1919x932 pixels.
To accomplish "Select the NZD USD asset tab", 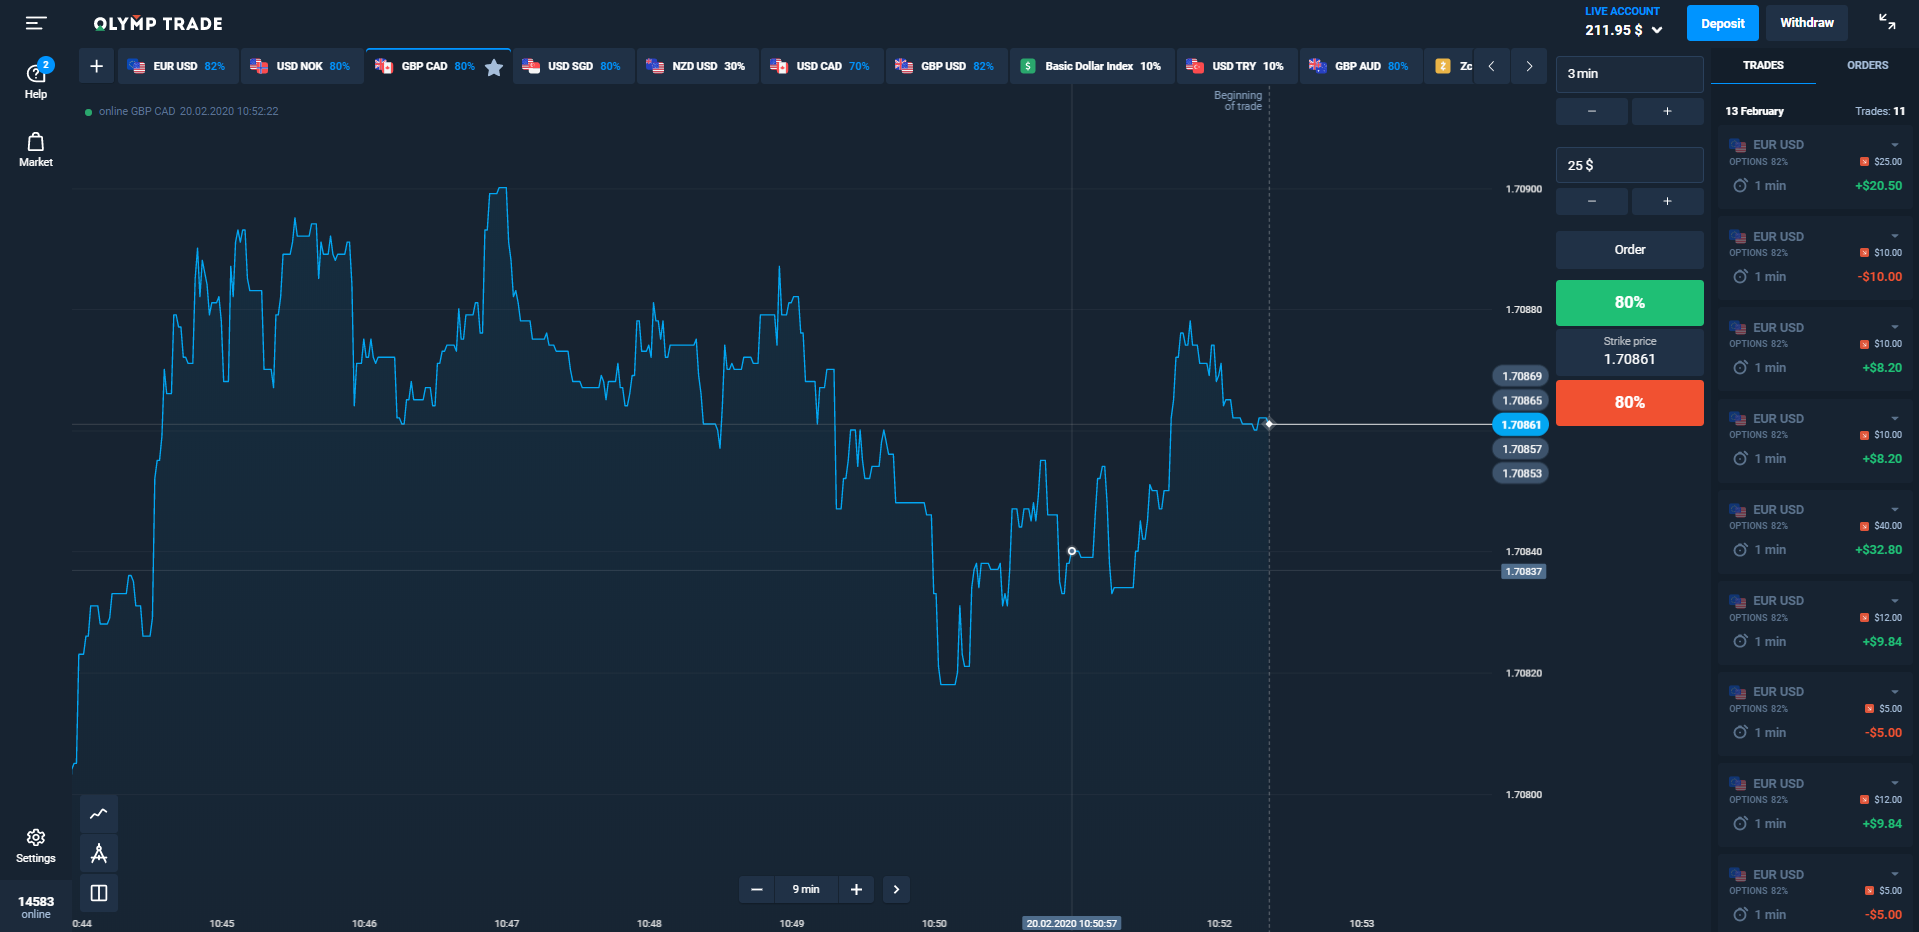I will coord(697,66).
